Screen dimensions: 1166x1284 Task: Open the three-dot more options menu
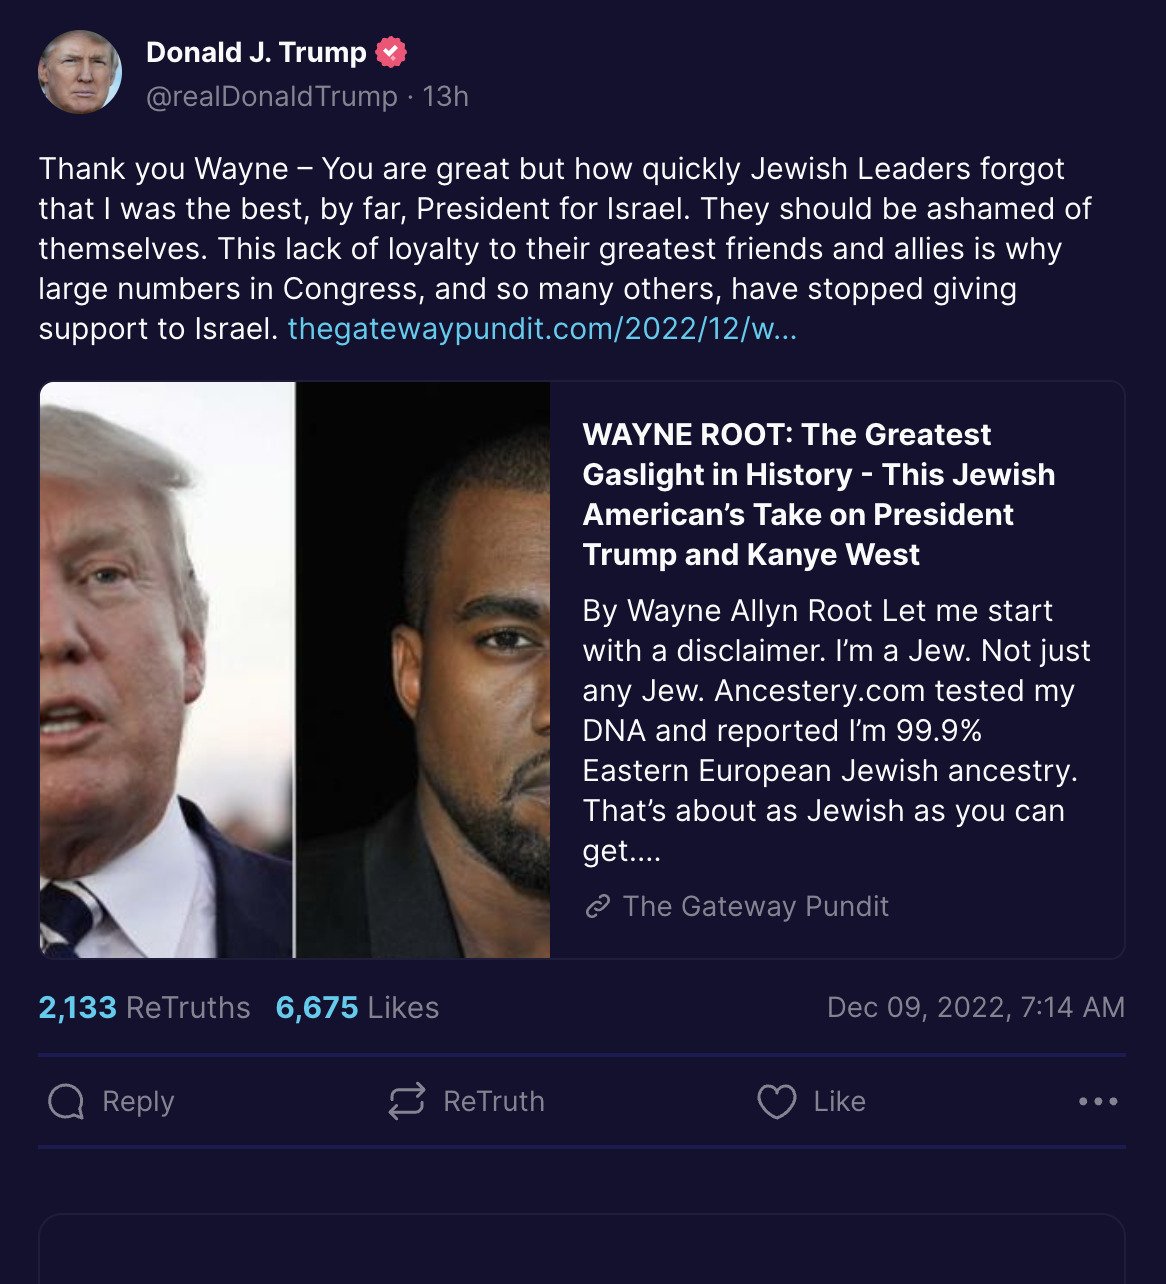[1098, 1101]
